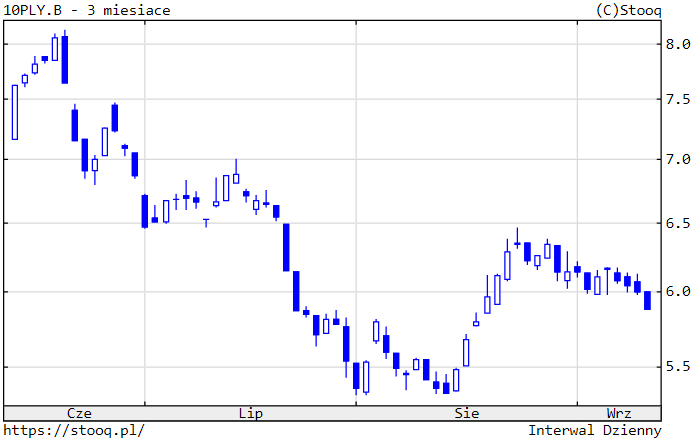This screenshot has width=694, height=440.
Task: Click the highest candle of the August rally near 6.5
Action: 517,242
